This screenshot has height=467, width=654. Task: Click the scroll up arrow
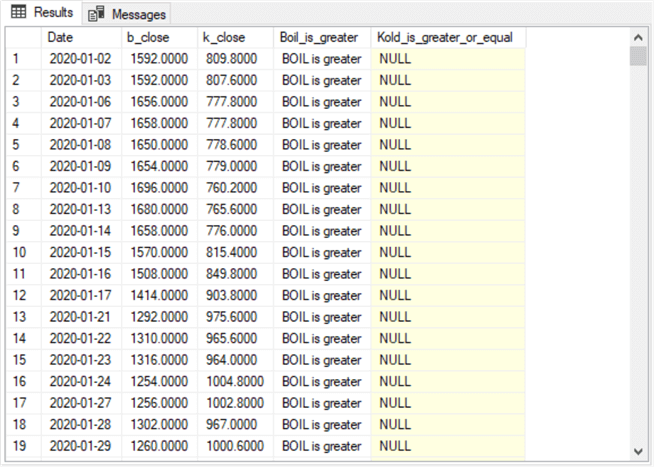click(638, 38)
